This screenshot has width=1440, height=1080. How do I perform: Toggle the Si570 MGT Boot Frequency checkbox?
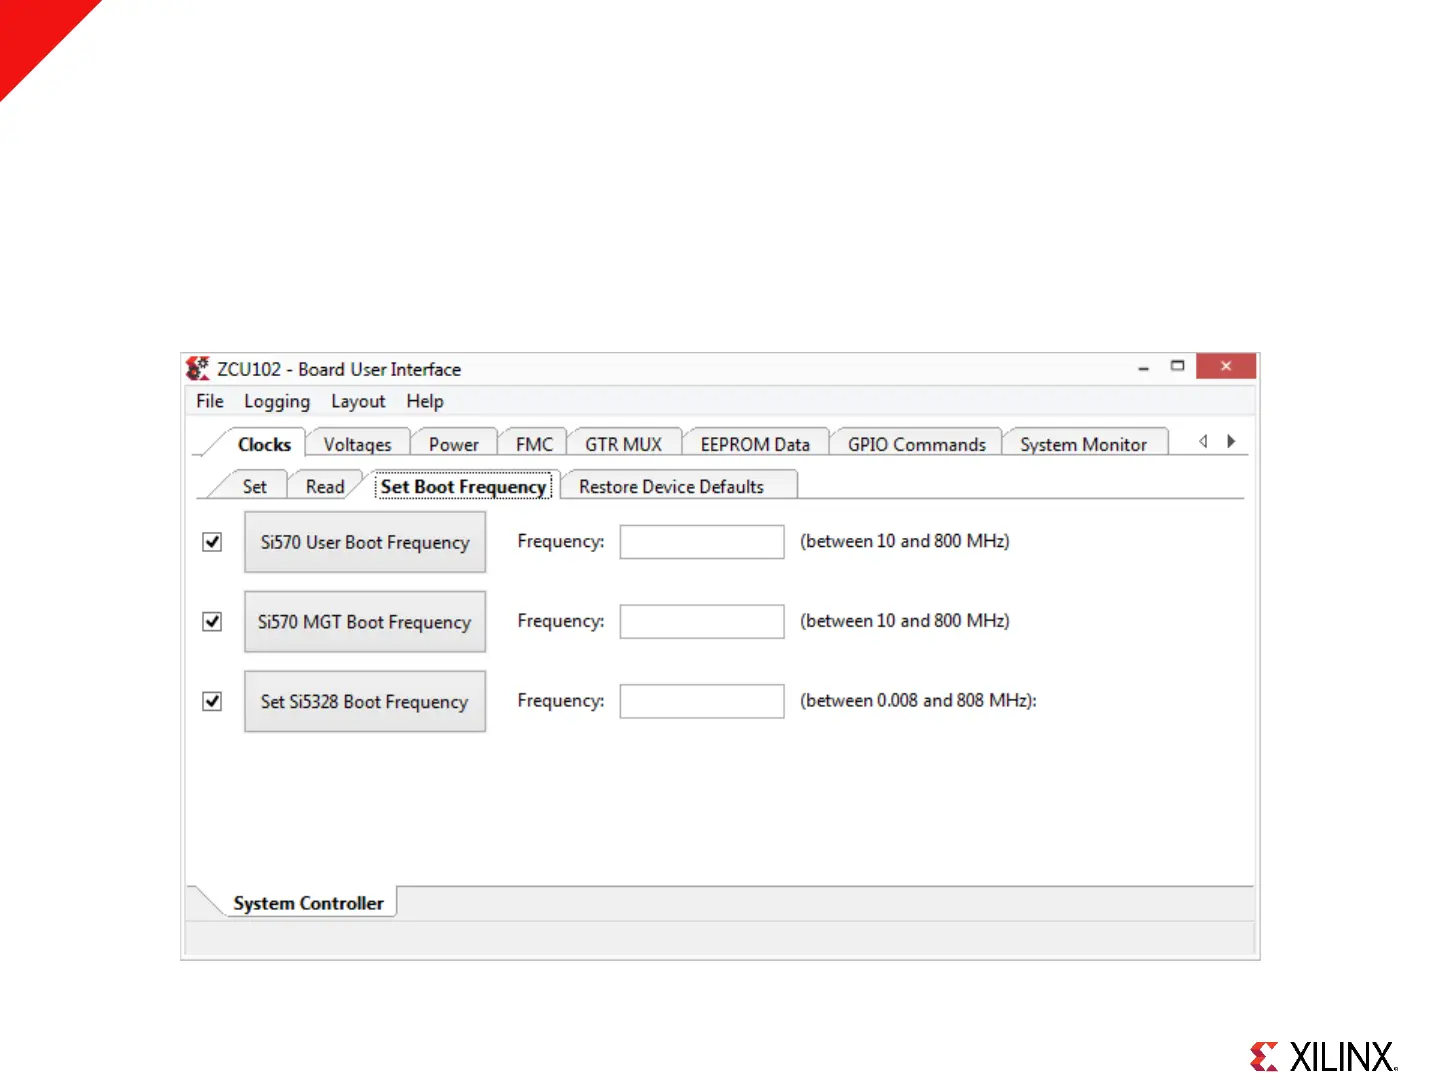coord(212,622)
